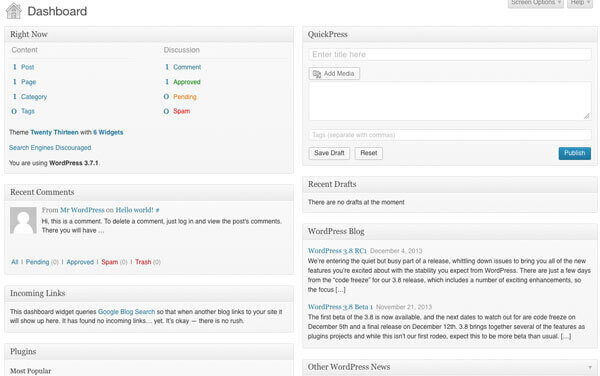Open the Help dropdown
The width and height of the screenshot is (600, 376).
point(580,3)
